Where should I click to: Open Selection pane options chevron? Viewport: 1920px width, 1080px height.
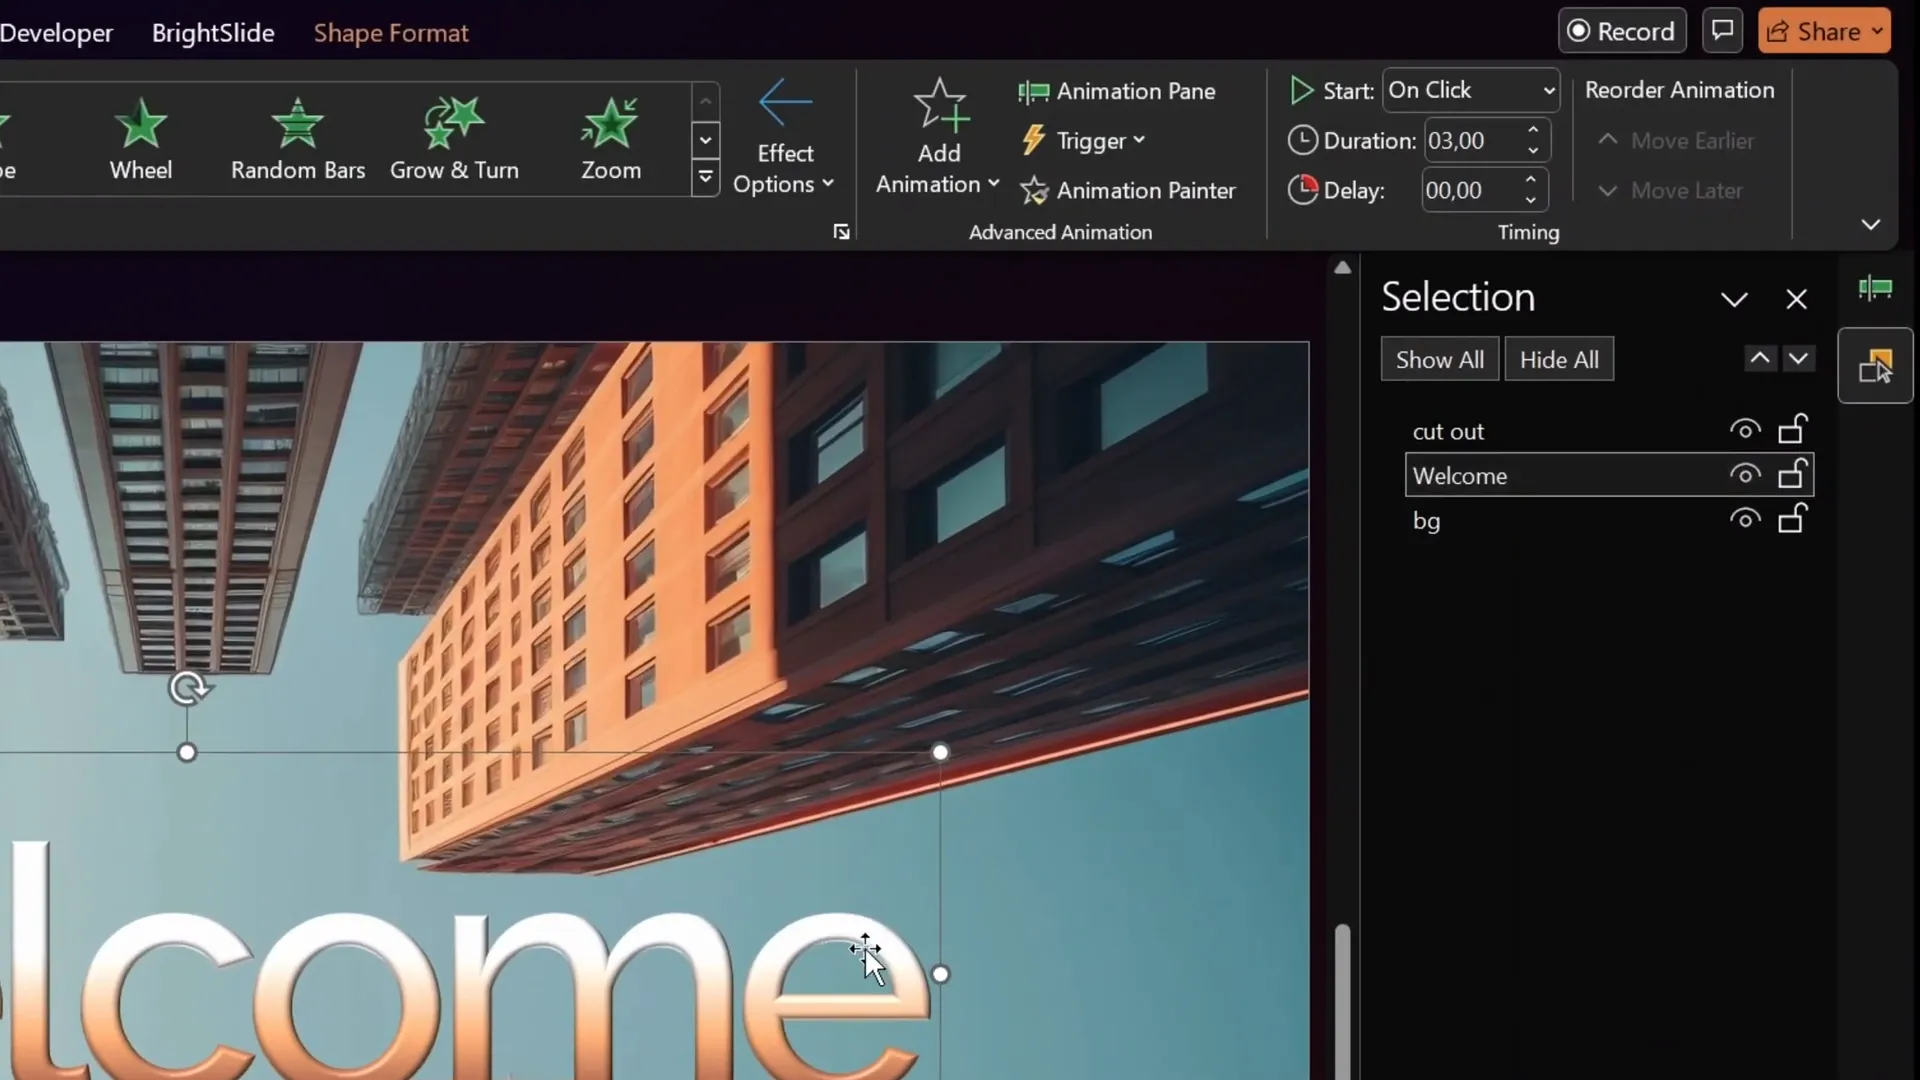pyautogui.click(x=1734, y=299)
